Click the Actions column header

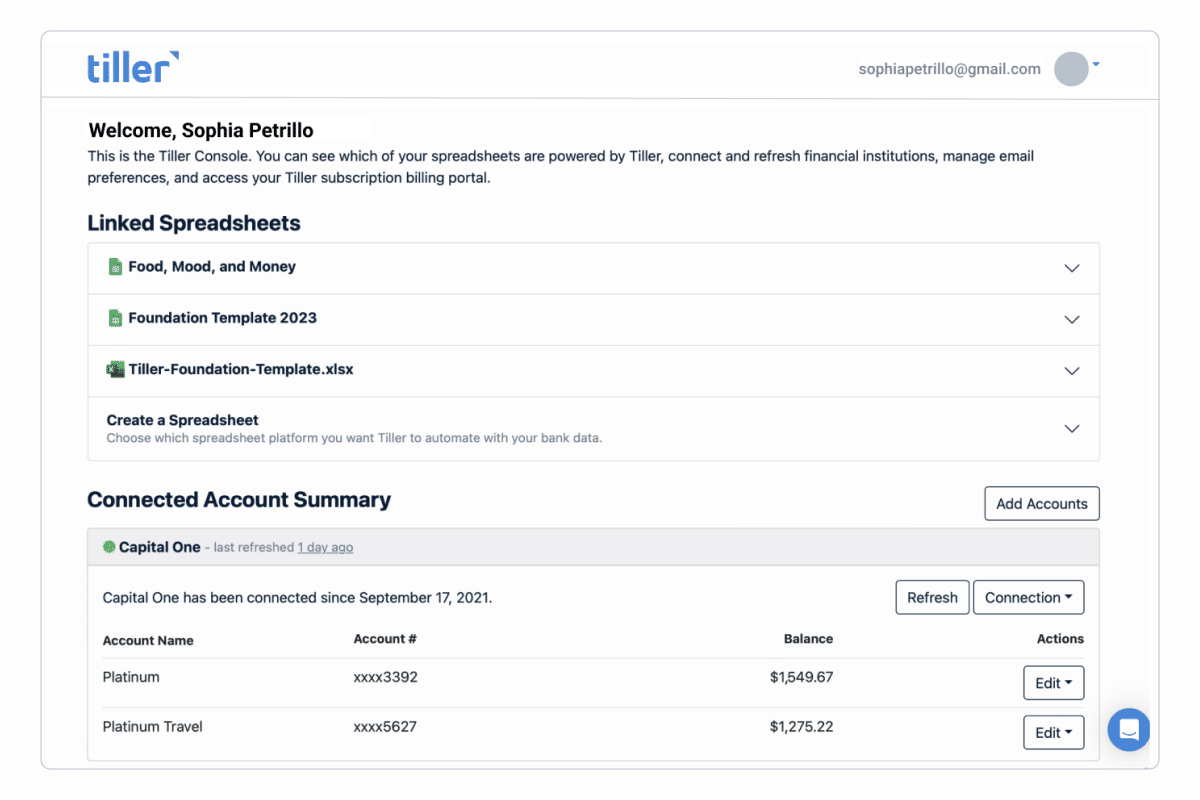click(1060, 638)
